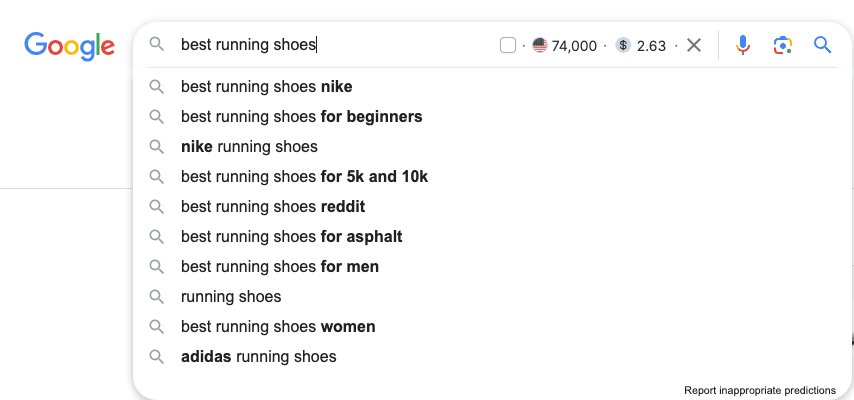Click the 2.63 CPC value
Viewport: 854px width, 400px height.
click(651, 46)
